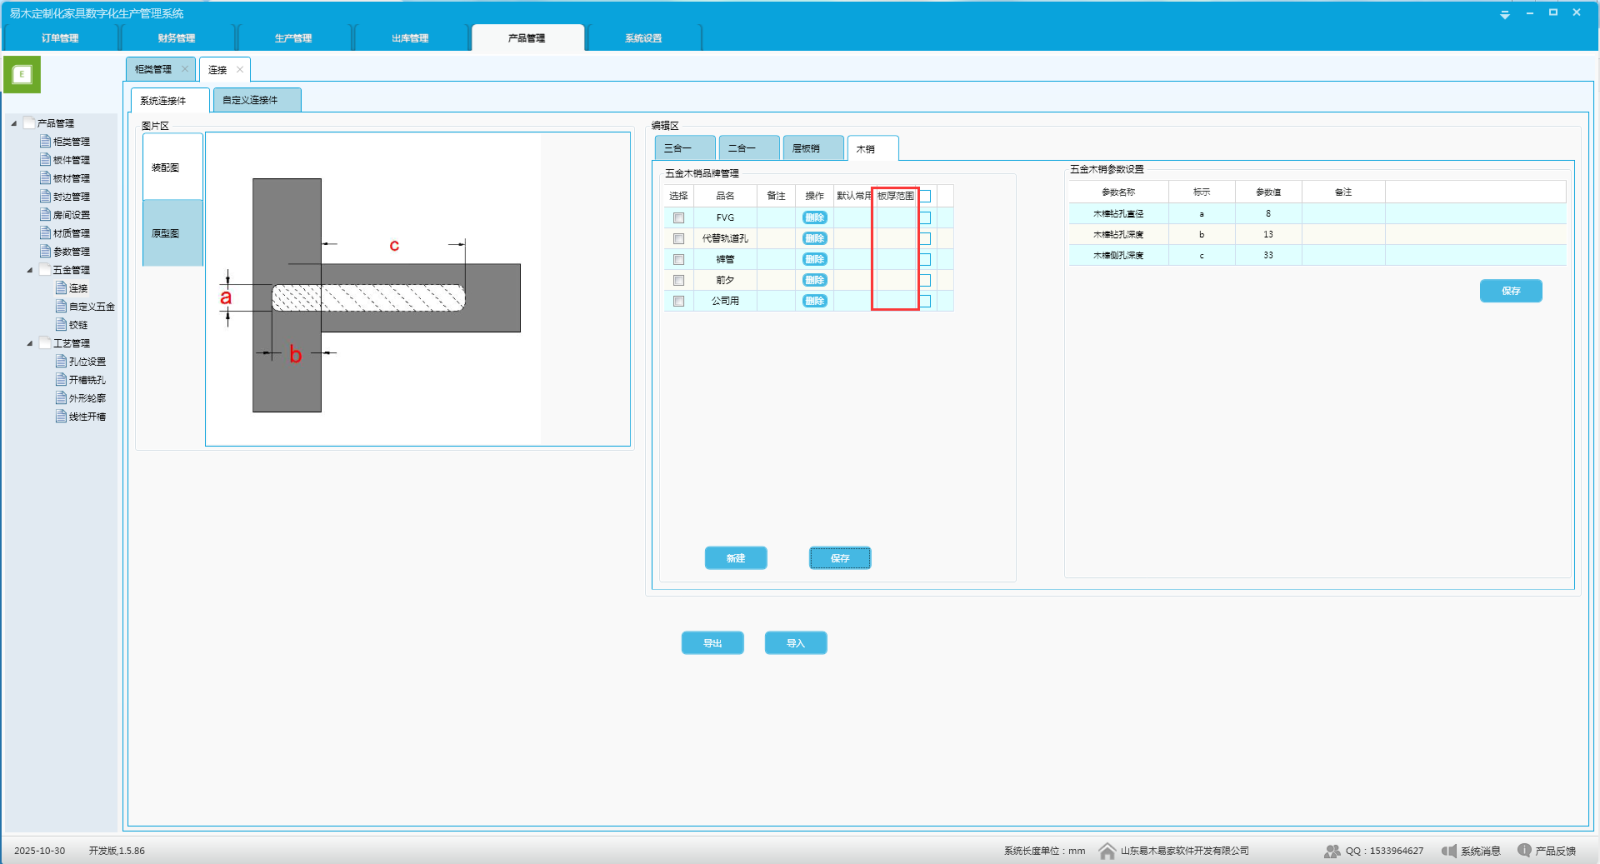The image size is (1600, 864).
Task: Click the QQ contact people icon
Action: point(1332,851)
